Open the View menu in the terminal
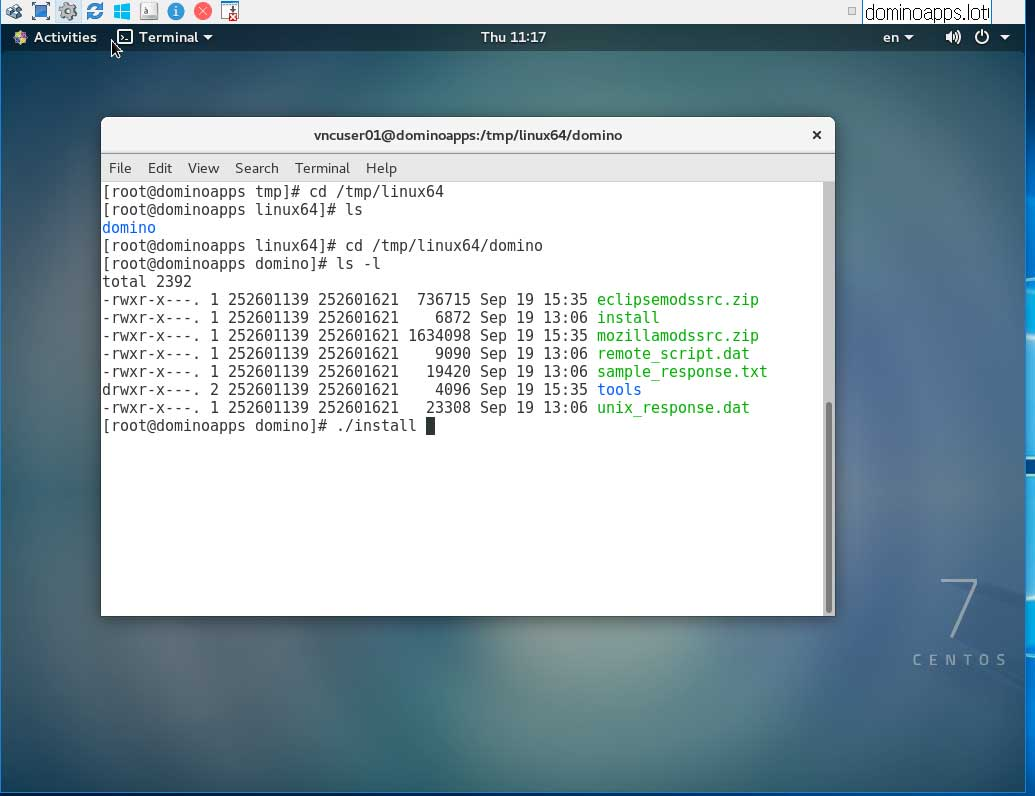Viewport: 1035px width, 796px height. pyautogui.click(x=203, y=168)
